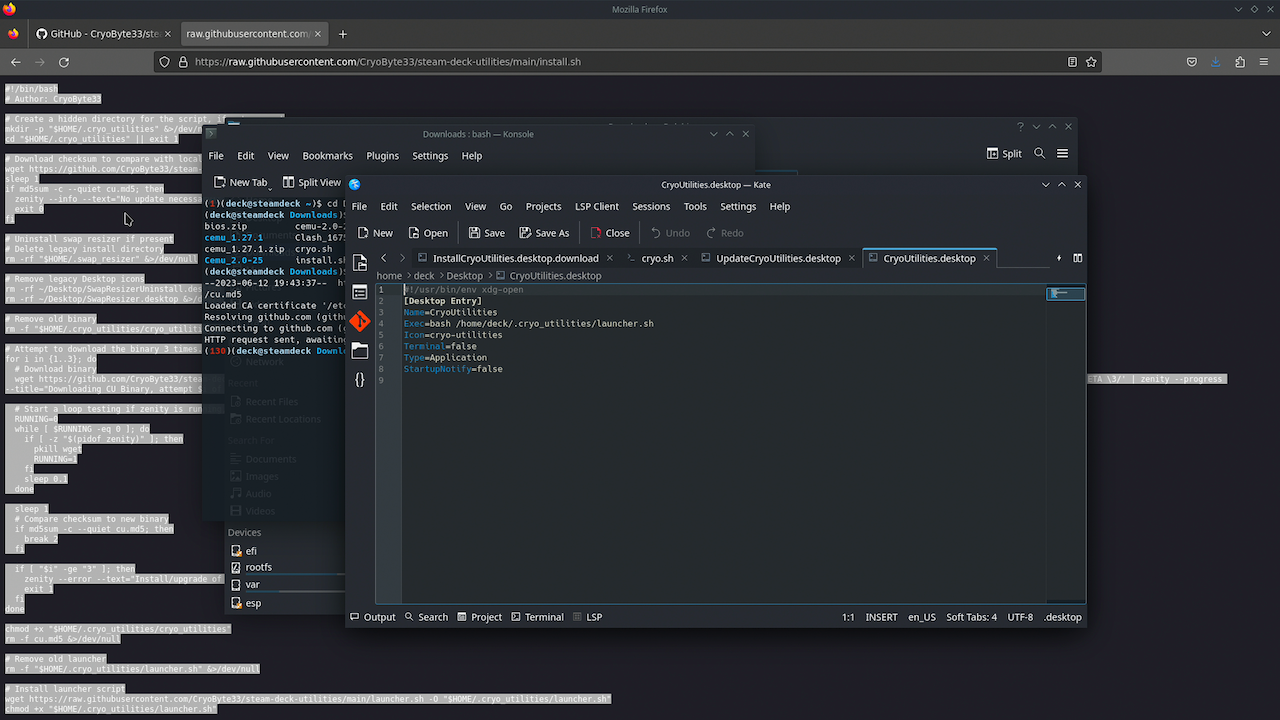Open Kate's Tools menu

[x=695, y=206]
